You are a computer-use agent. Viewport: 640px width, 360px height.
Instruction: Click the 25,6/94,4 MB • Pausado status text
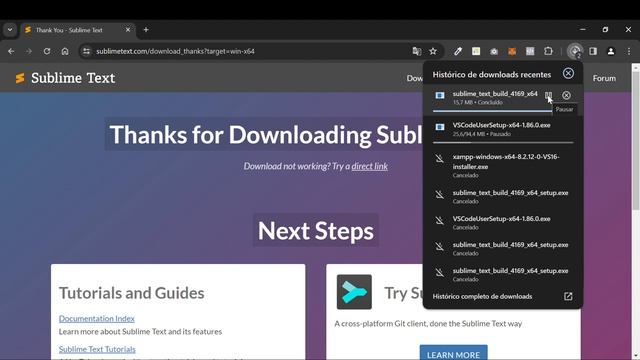point(482,134)
